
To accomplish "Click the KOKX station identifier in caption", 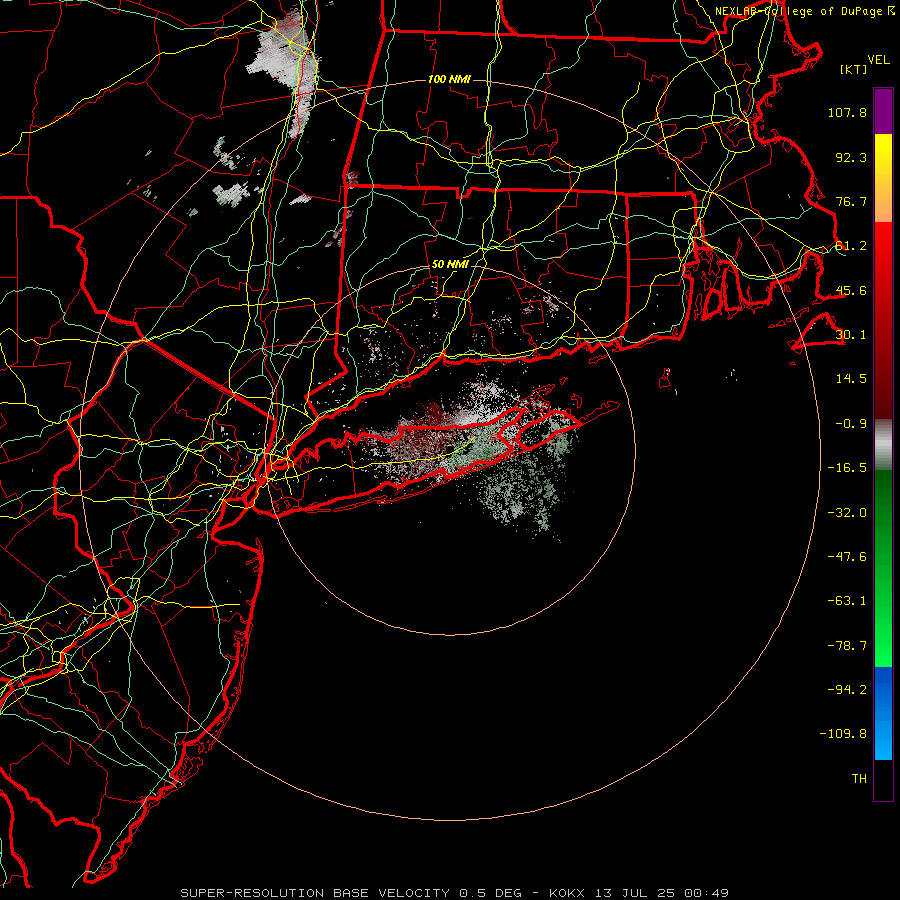I will point(567,893).
